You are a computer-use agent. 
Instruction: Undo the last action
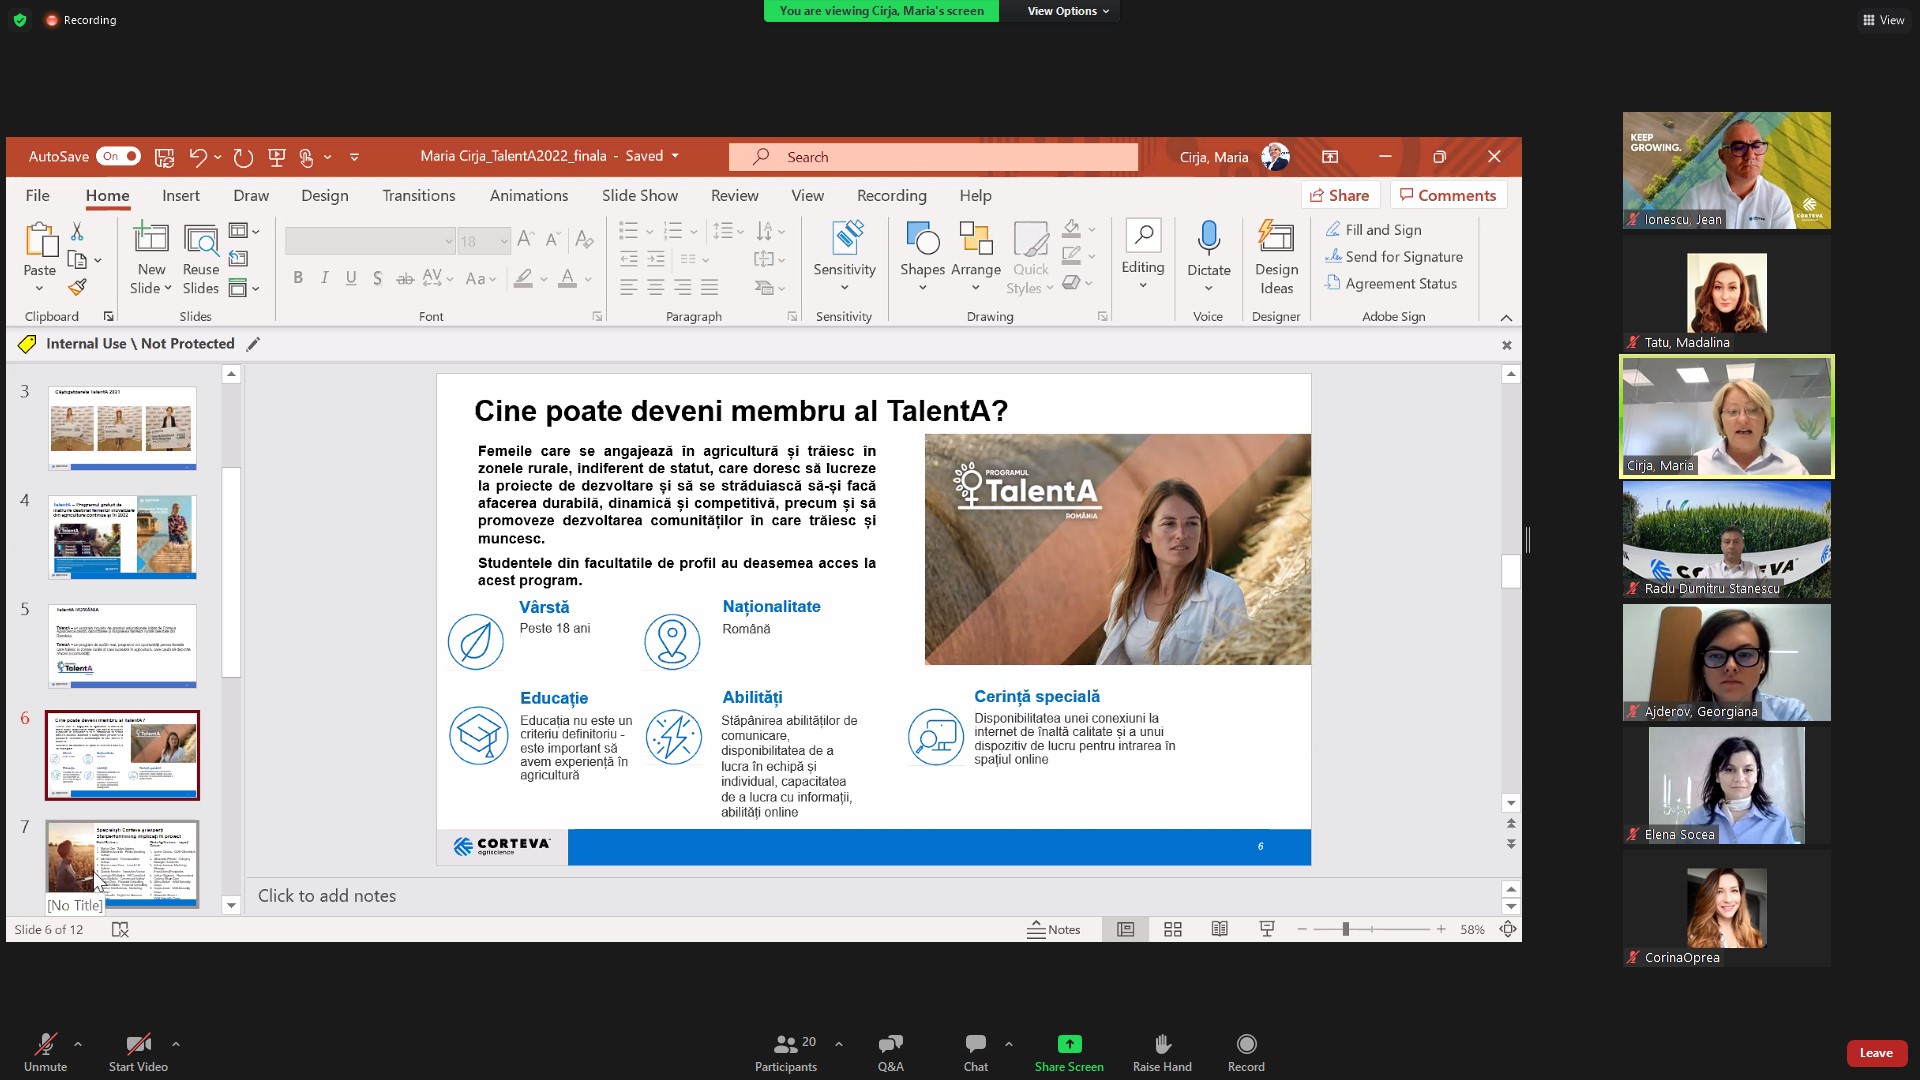[198, 157]
